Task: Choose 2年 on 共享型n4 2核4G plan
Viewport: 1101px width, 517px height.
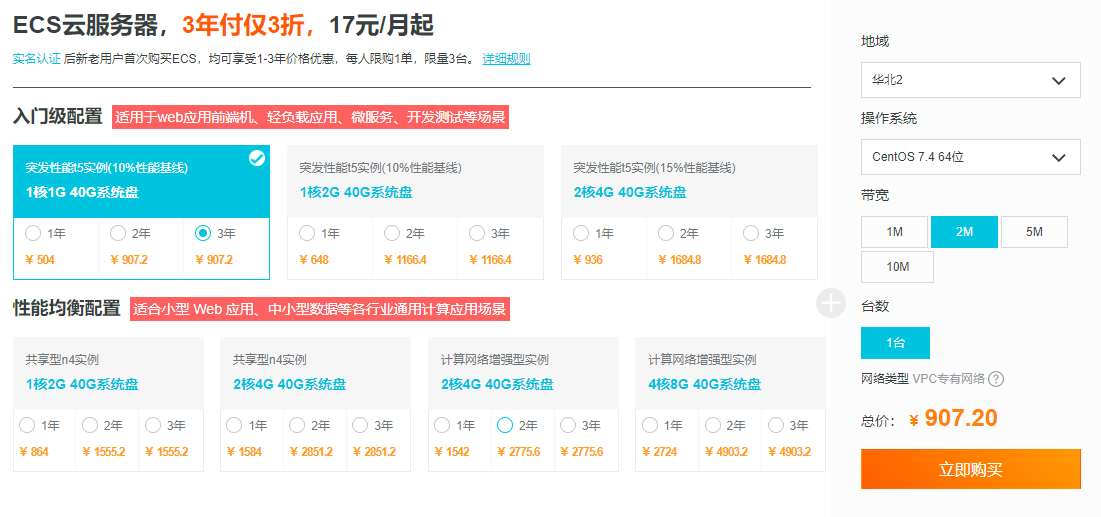Action: pos(297,425)
